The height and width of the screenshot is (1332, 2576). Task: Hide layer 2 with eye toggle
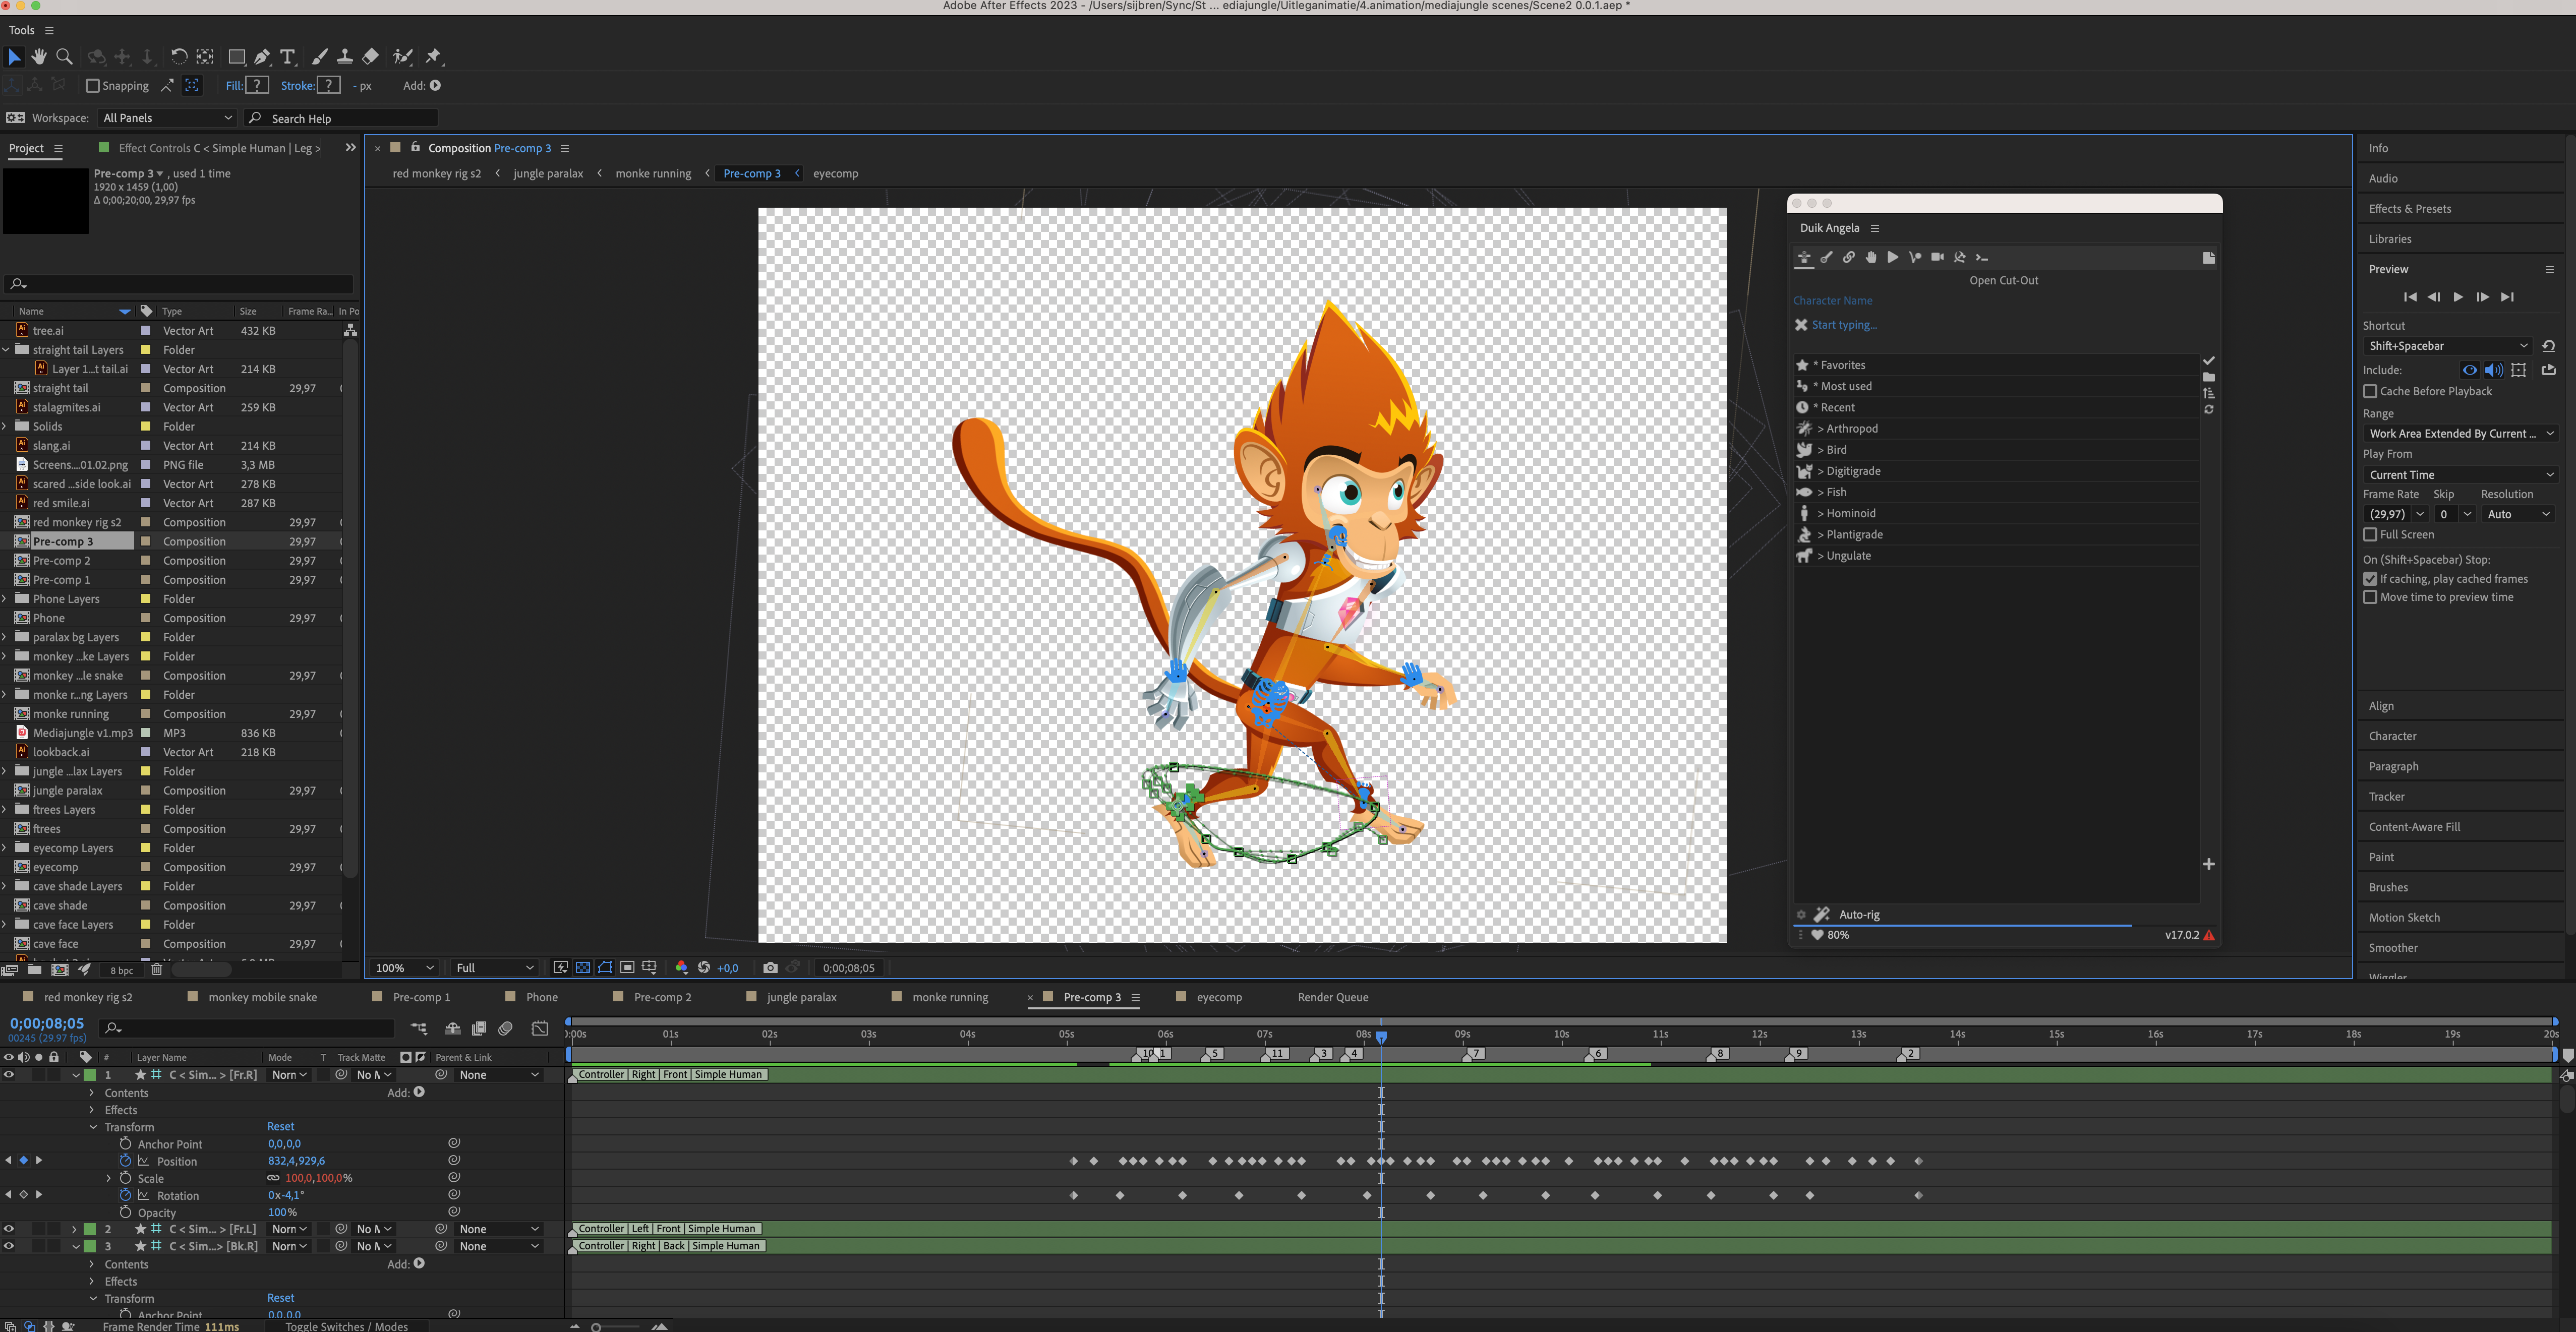9,1229
